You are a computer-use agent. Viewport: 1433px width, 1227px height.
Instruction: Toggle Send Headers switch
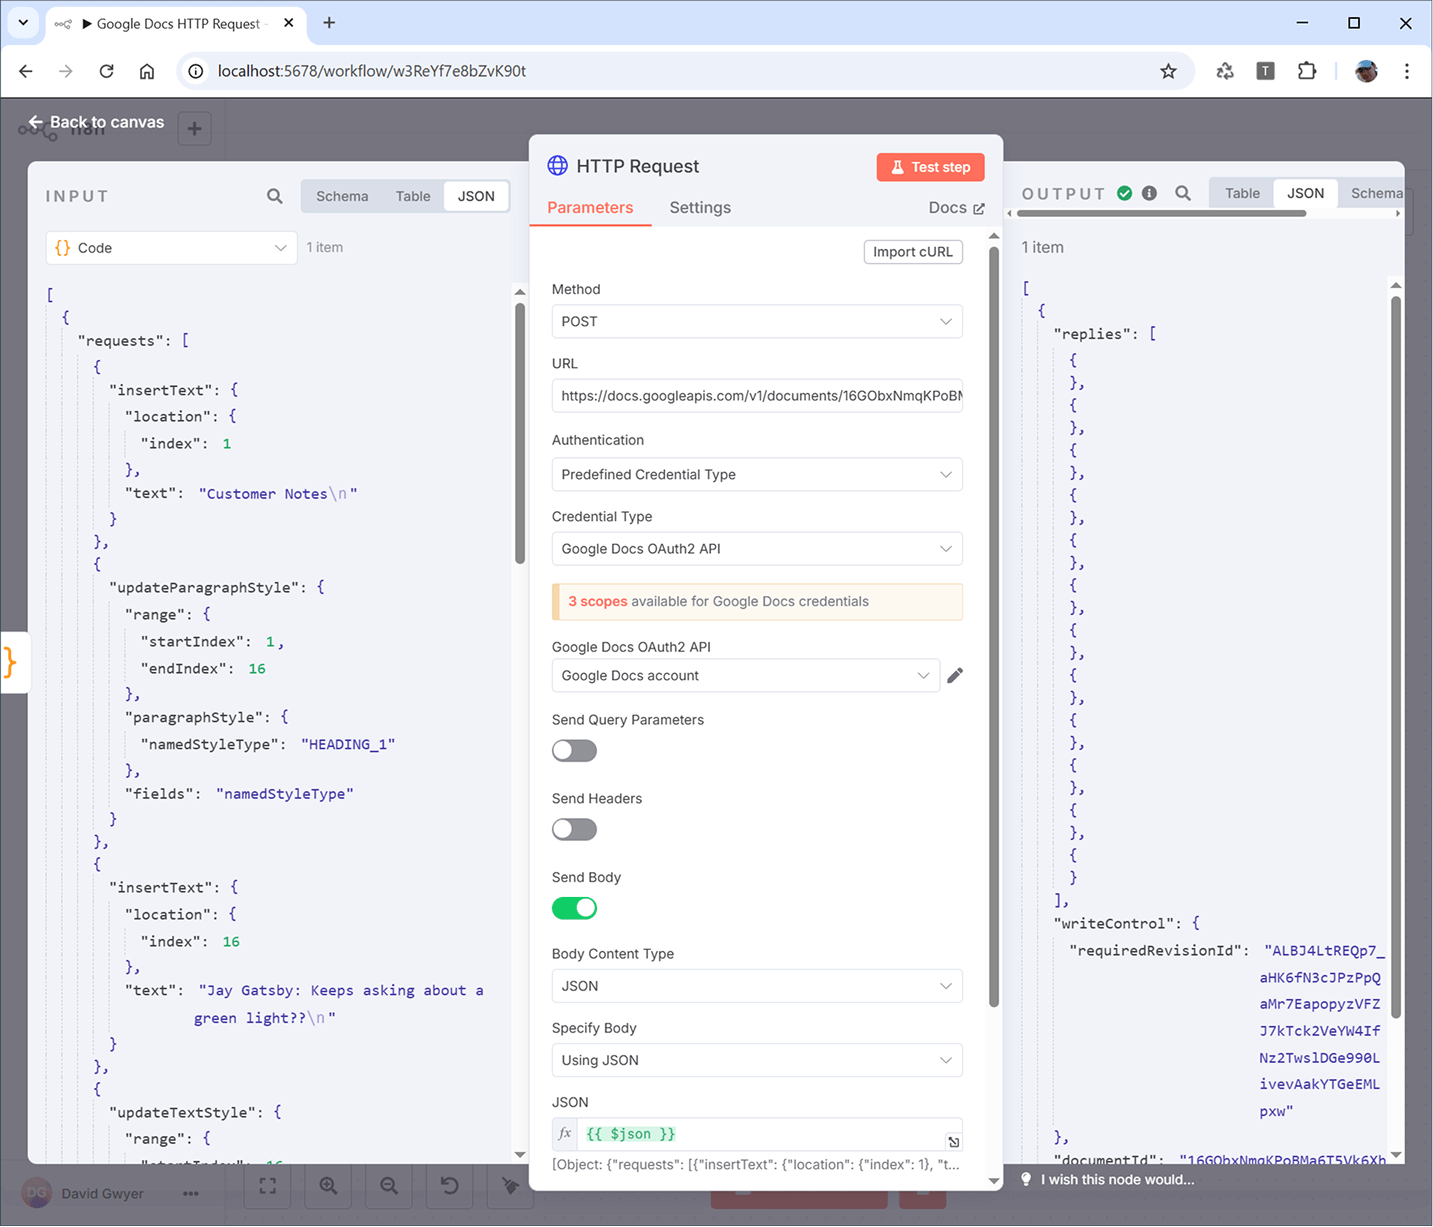[x=574, y=830]
